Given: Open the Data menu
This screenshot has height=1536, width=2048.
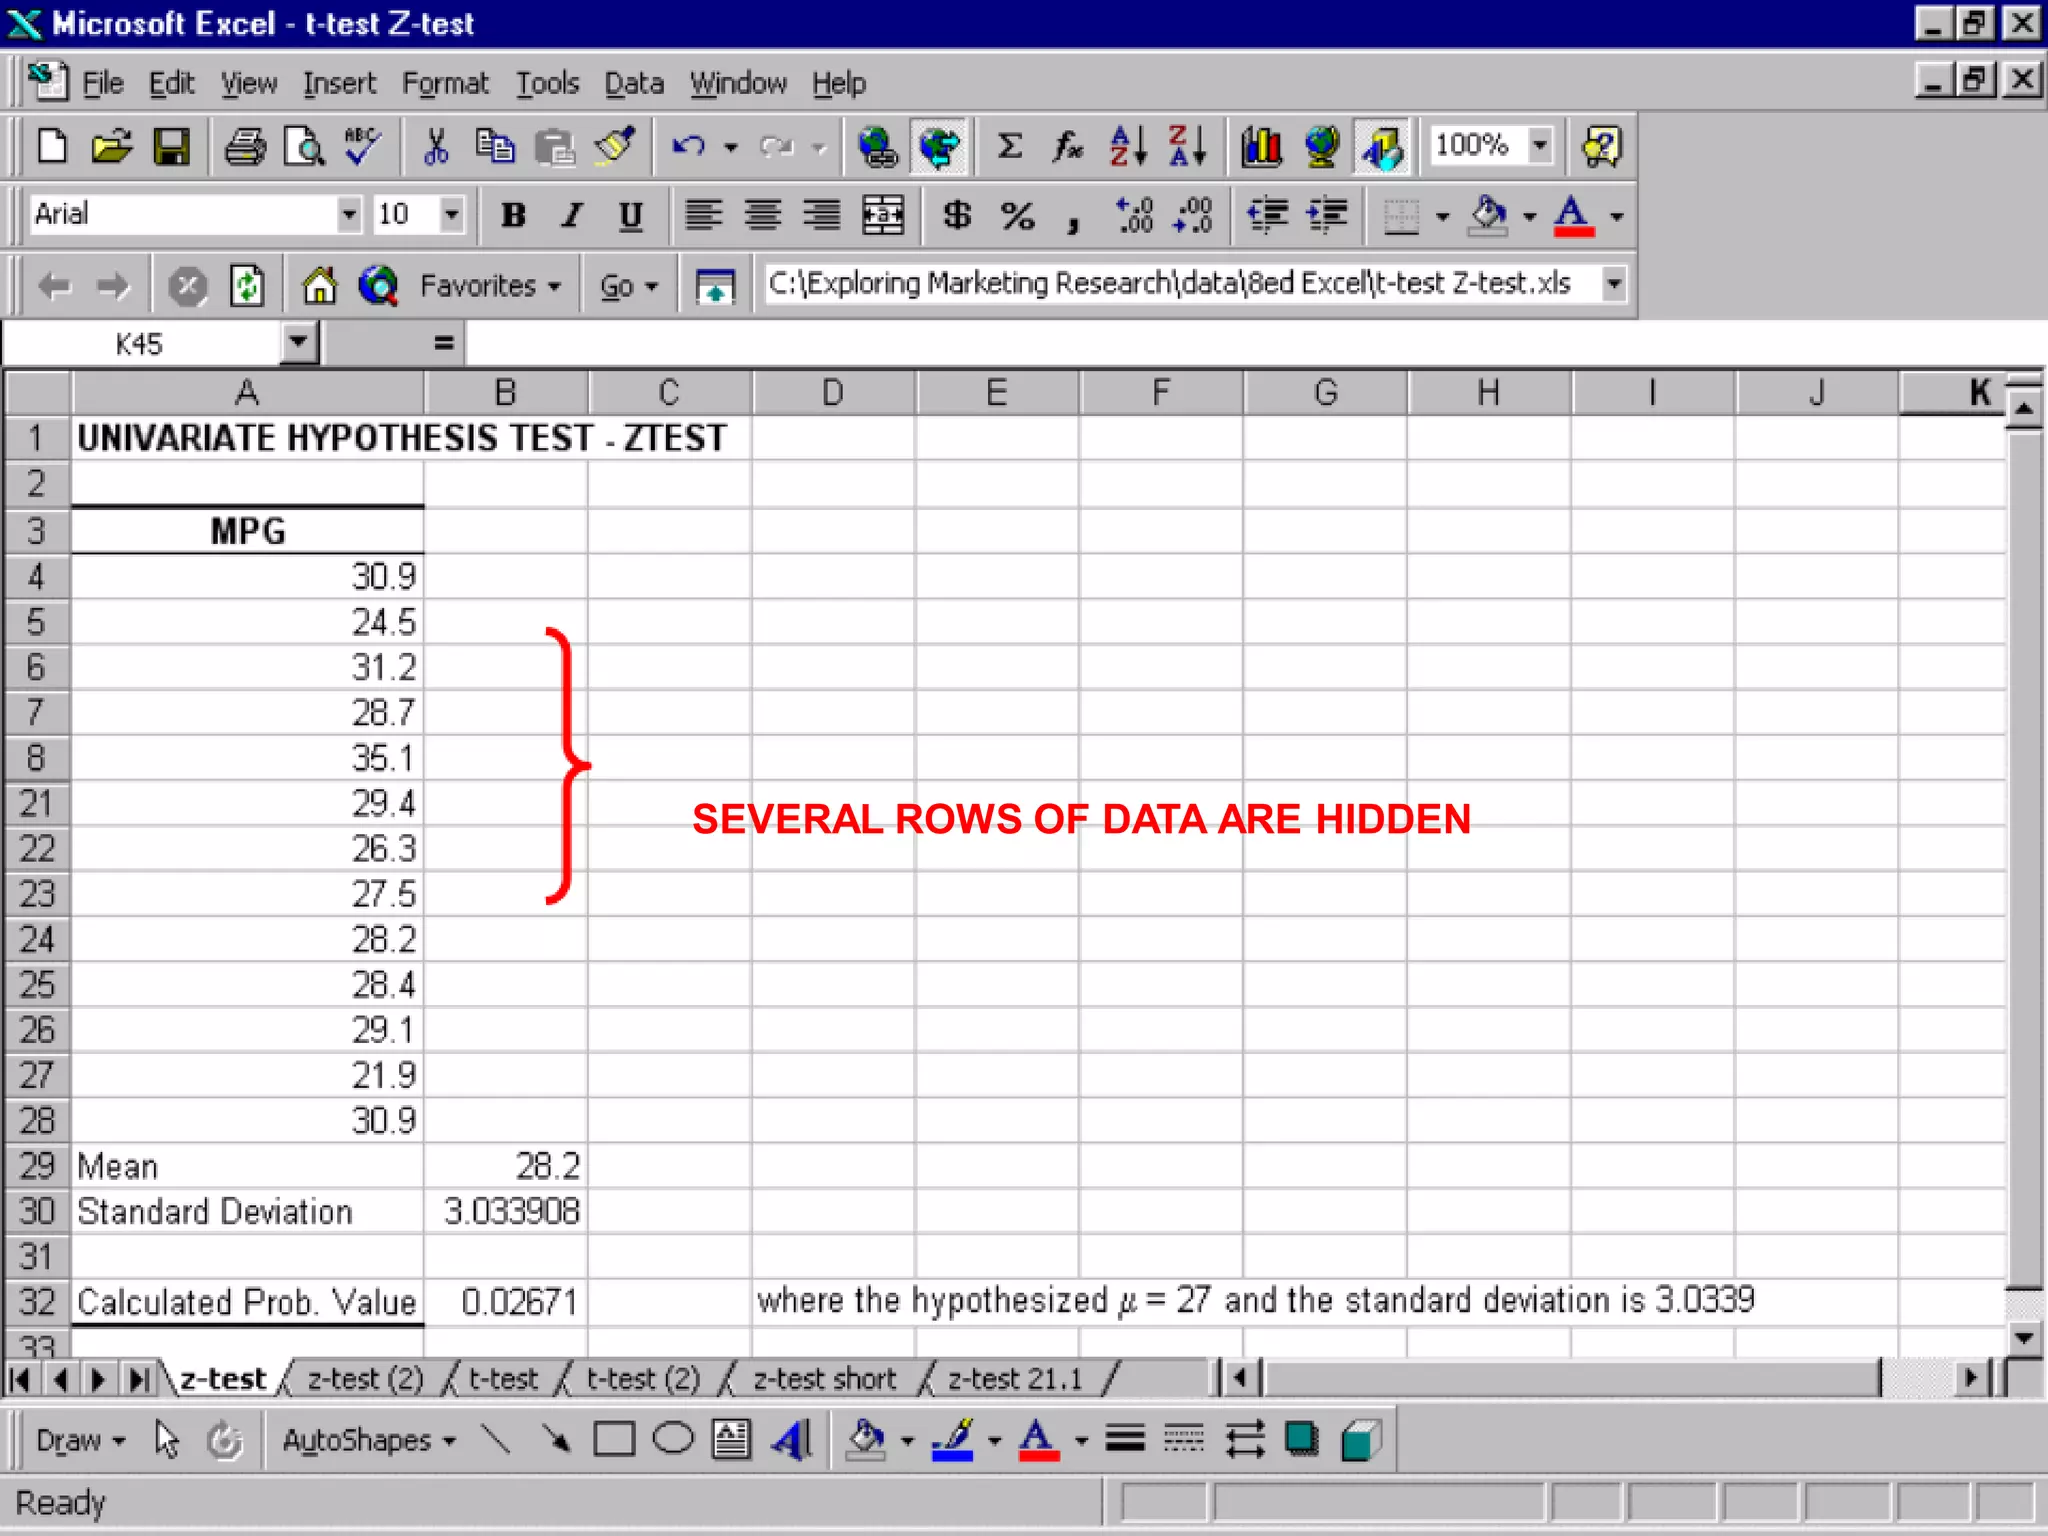Looking at the screenshot, I should (x=634, y=83).
